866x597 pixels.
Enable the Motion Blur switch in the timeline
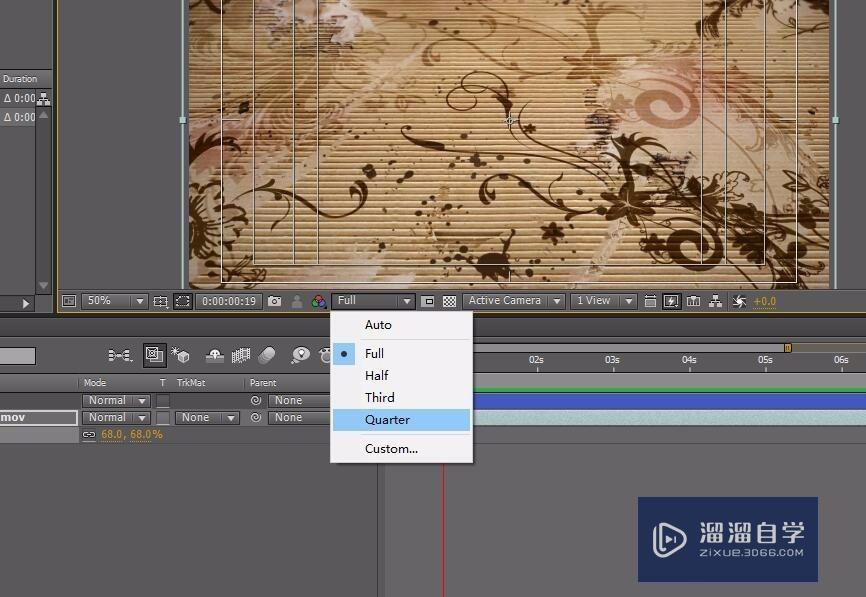(267, 355)
